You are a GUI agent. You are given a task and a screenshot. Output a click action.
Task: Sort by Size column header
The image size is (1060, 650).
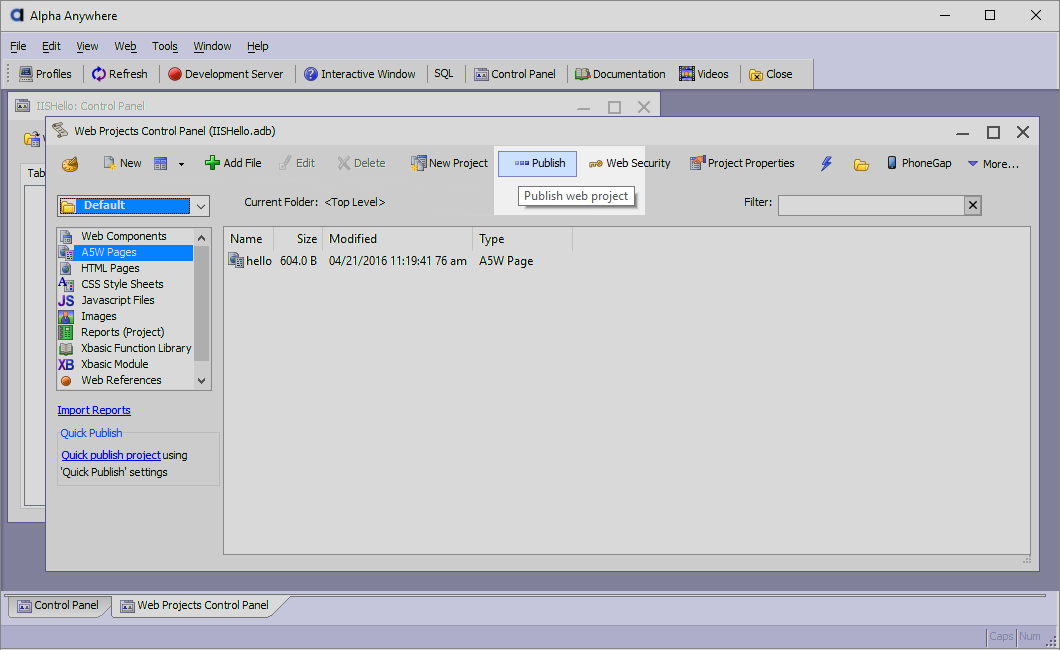click(298, 239)
